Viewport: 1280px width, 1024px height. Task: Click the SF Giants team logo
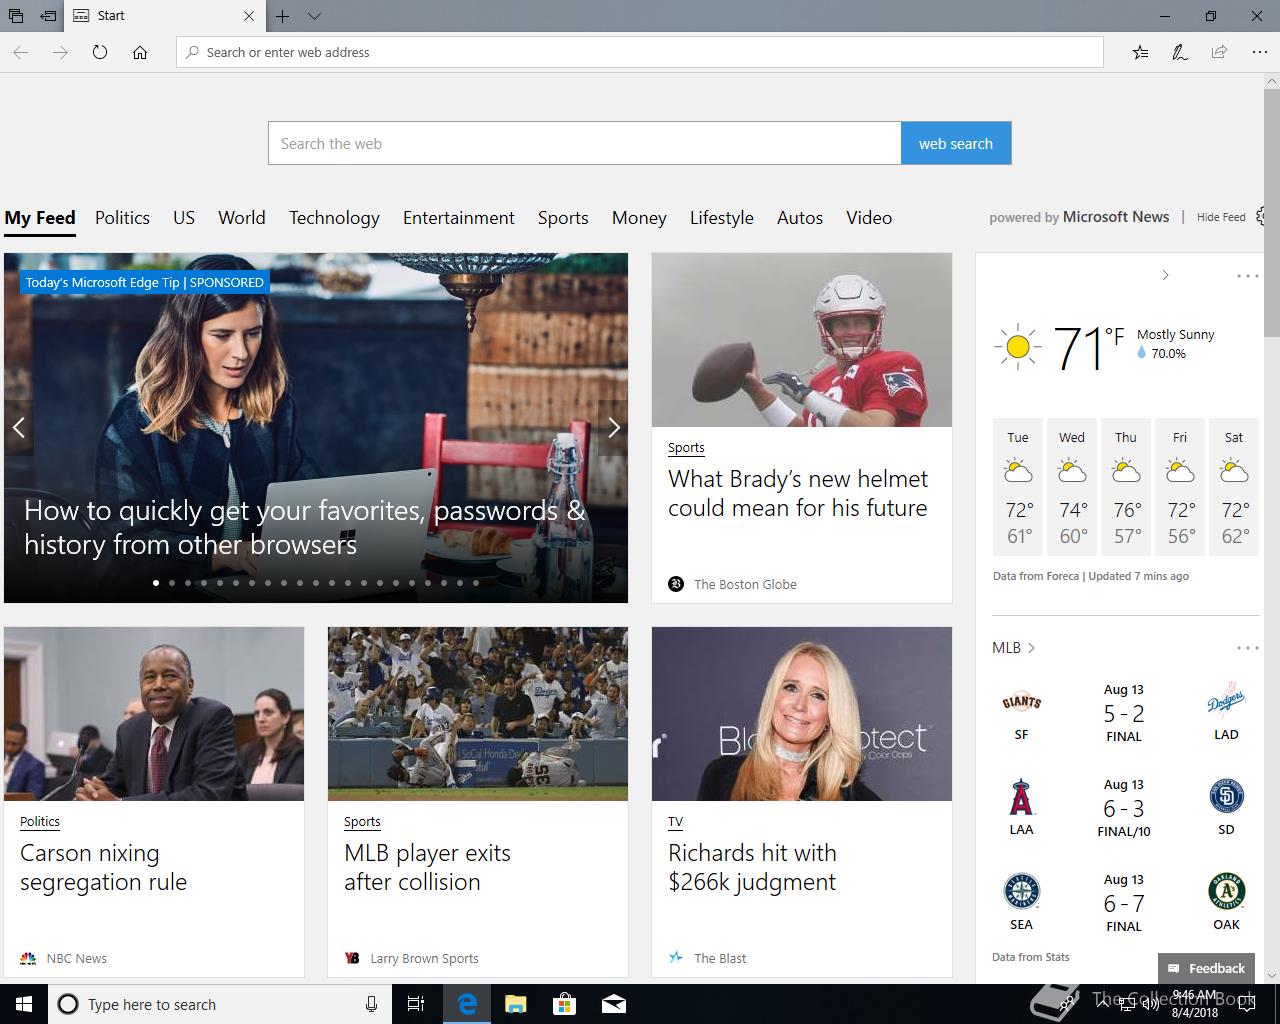coord(1021,702)
